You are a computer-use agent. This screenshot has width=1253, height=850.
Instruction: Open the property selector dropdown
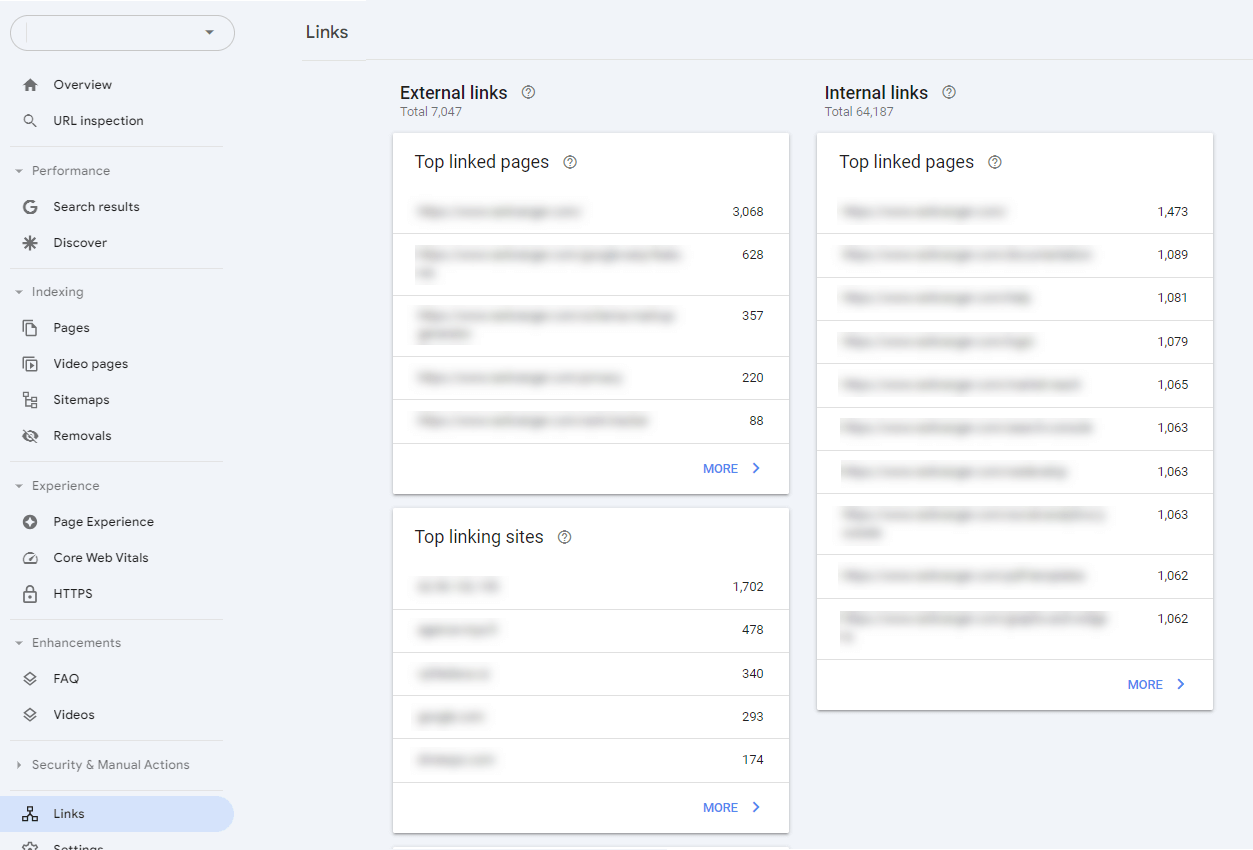coord(209,33)
